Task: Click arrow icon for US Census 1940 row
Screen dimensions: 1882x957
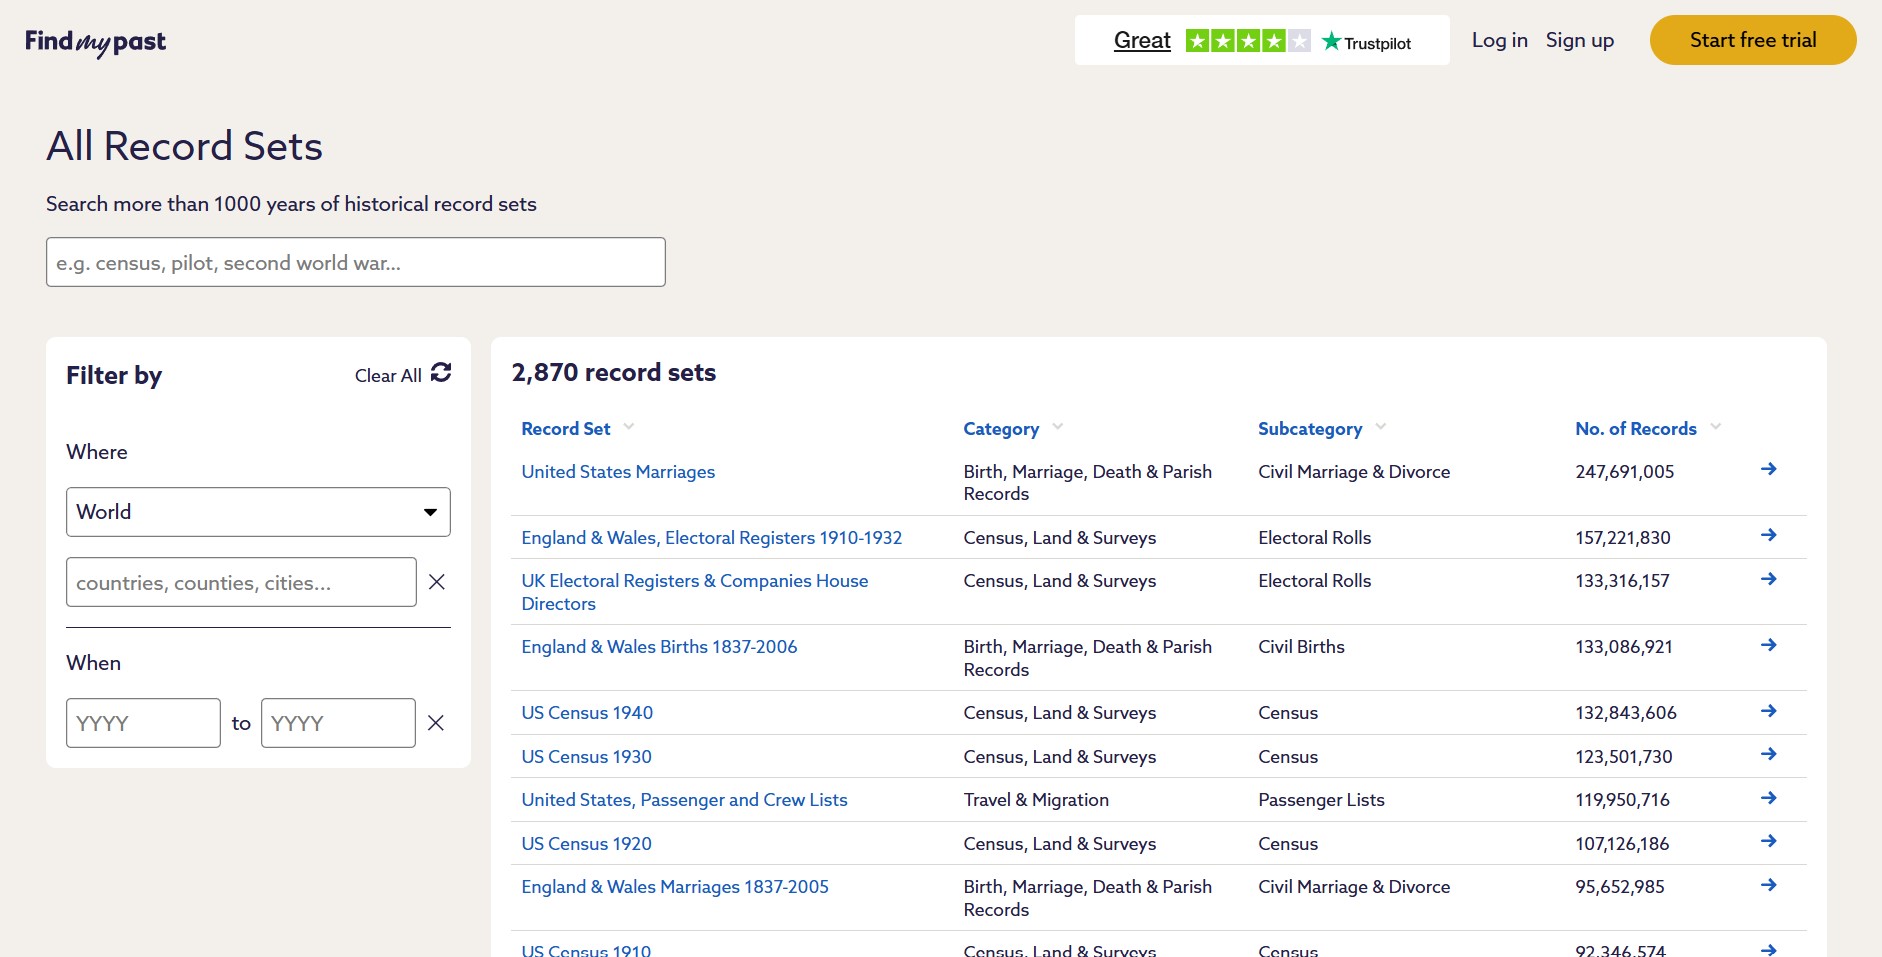Action: coord(1768,711)
